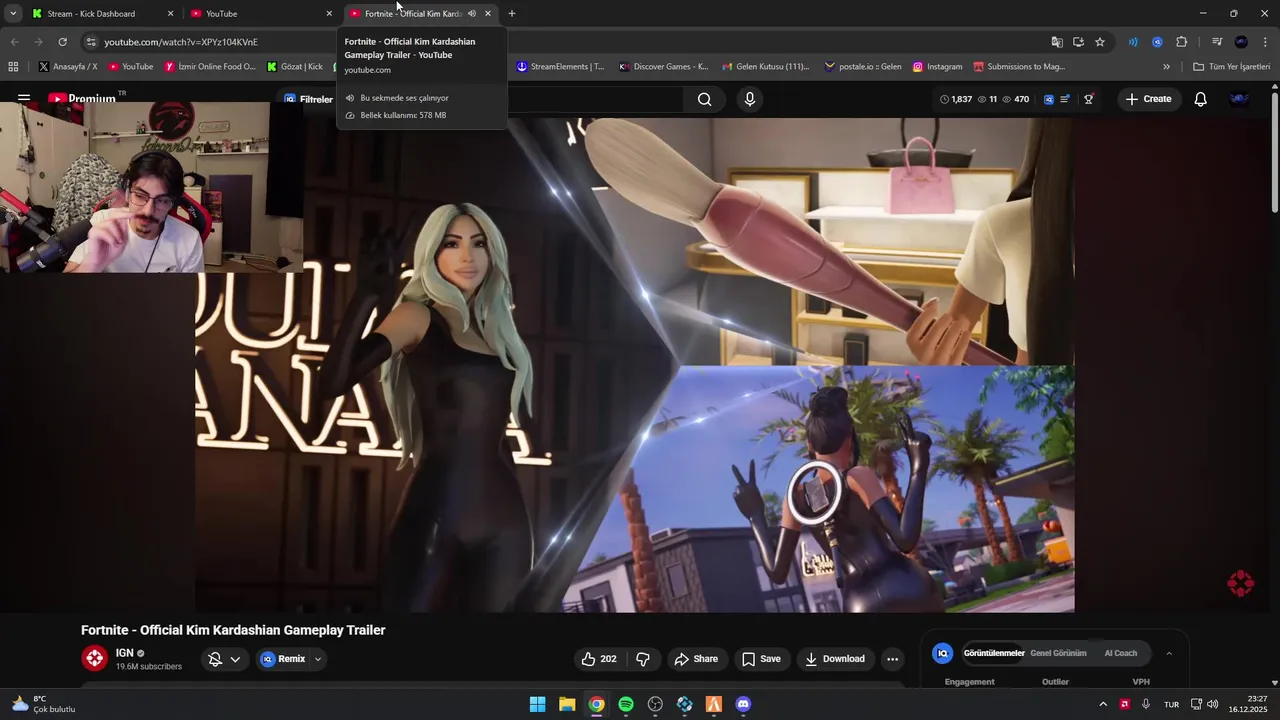Click the YouTube search field

595,99
